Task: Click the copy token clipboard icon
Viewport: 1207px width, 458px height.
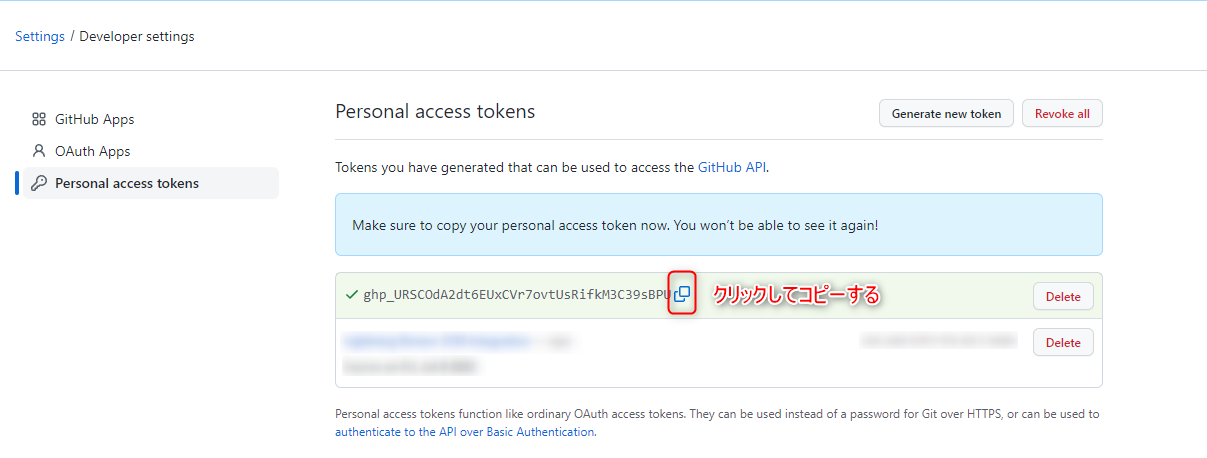Action: [682, 295]
